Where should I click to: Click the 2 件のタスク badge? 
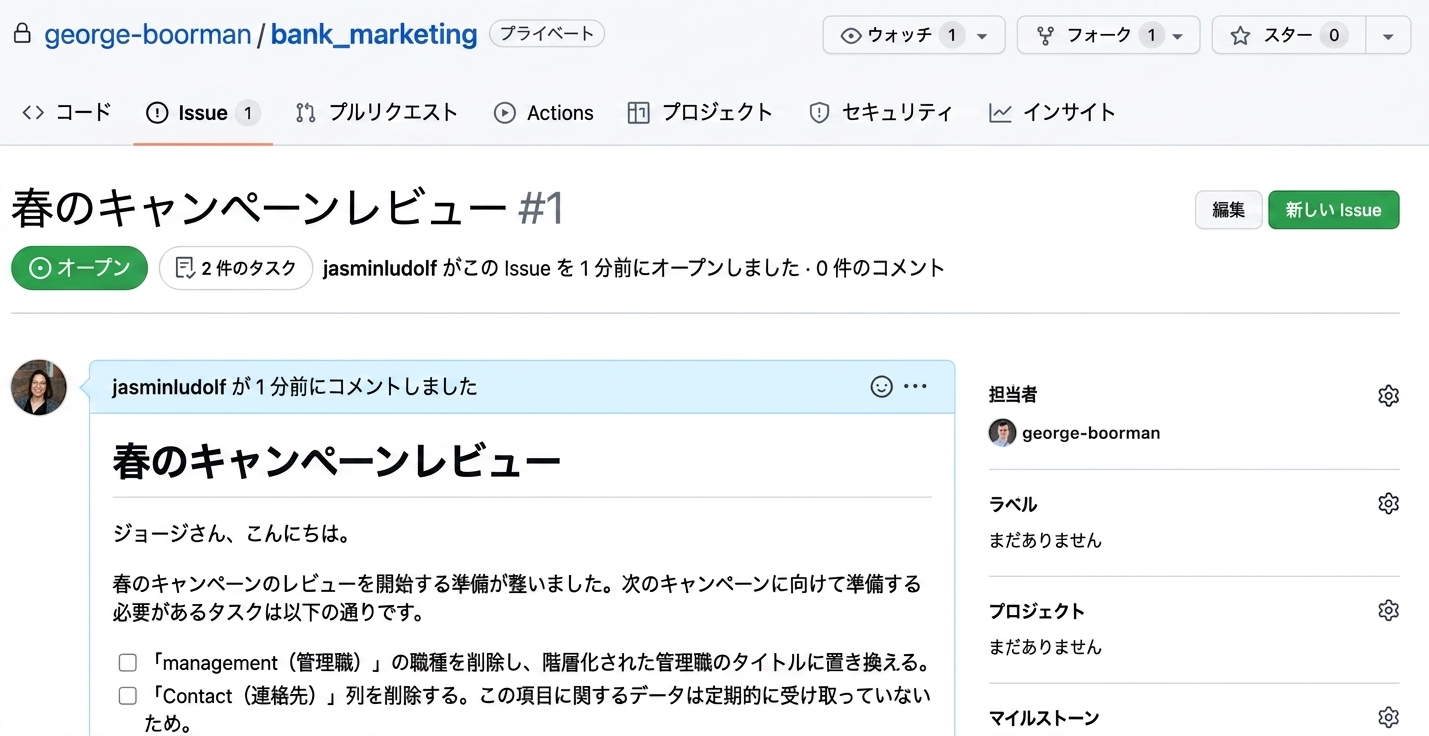pyautogui.click(x=236, y=268)
